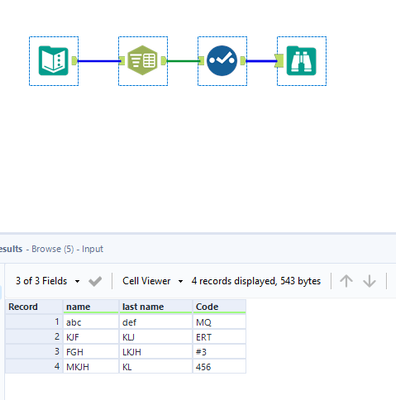Click the Browse (5) - Input results title
The width and height of the screenshot is (396, 400).
coord(67,249)
